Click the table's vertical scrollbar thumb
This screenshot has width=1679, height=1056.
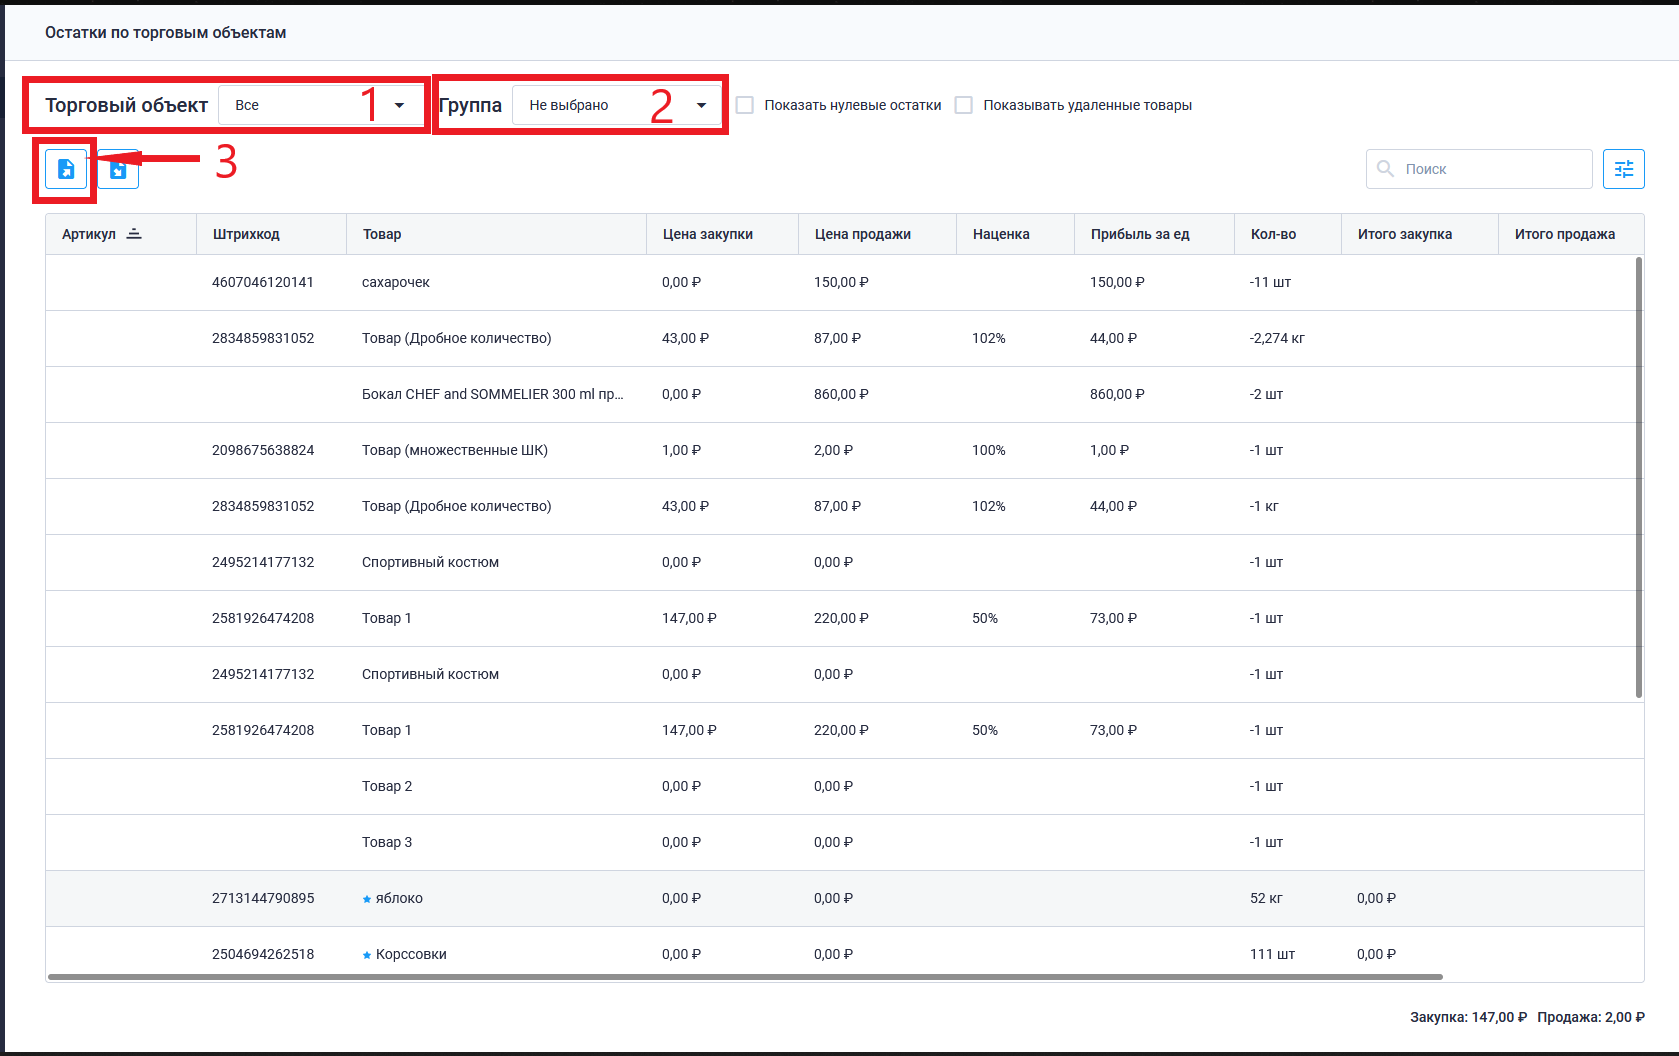coord(1639,477)
